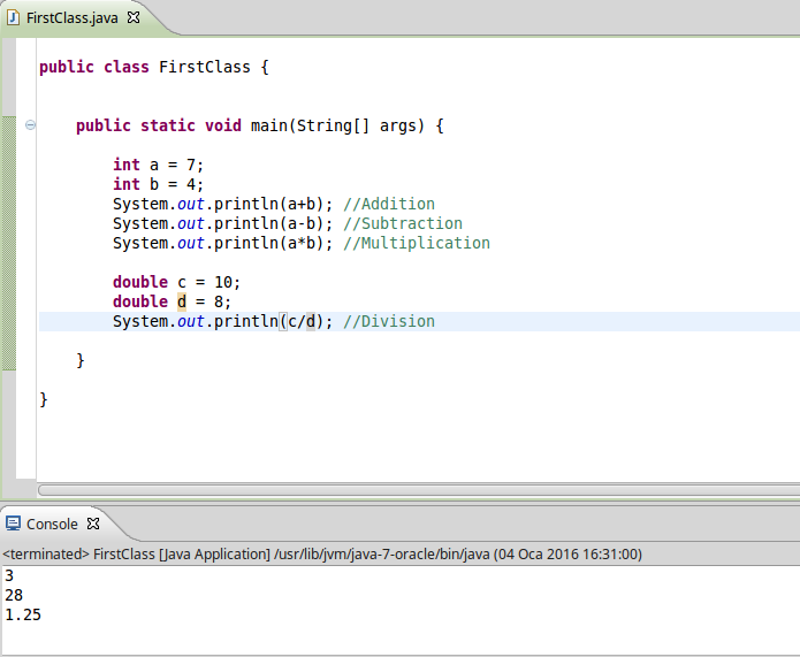
Task: Close the Console view
Action: pyautogui.click(x=92, y=523)
